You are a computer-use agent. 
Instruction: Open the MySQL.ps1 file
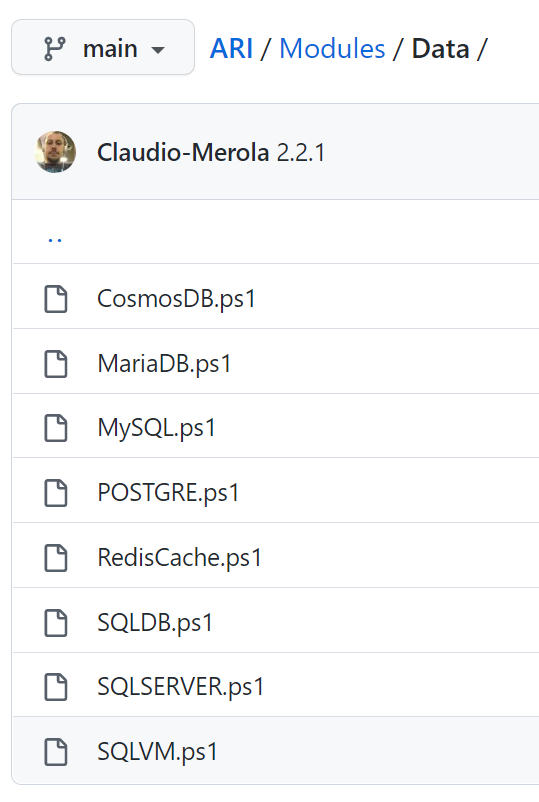[x=156, y=428]
